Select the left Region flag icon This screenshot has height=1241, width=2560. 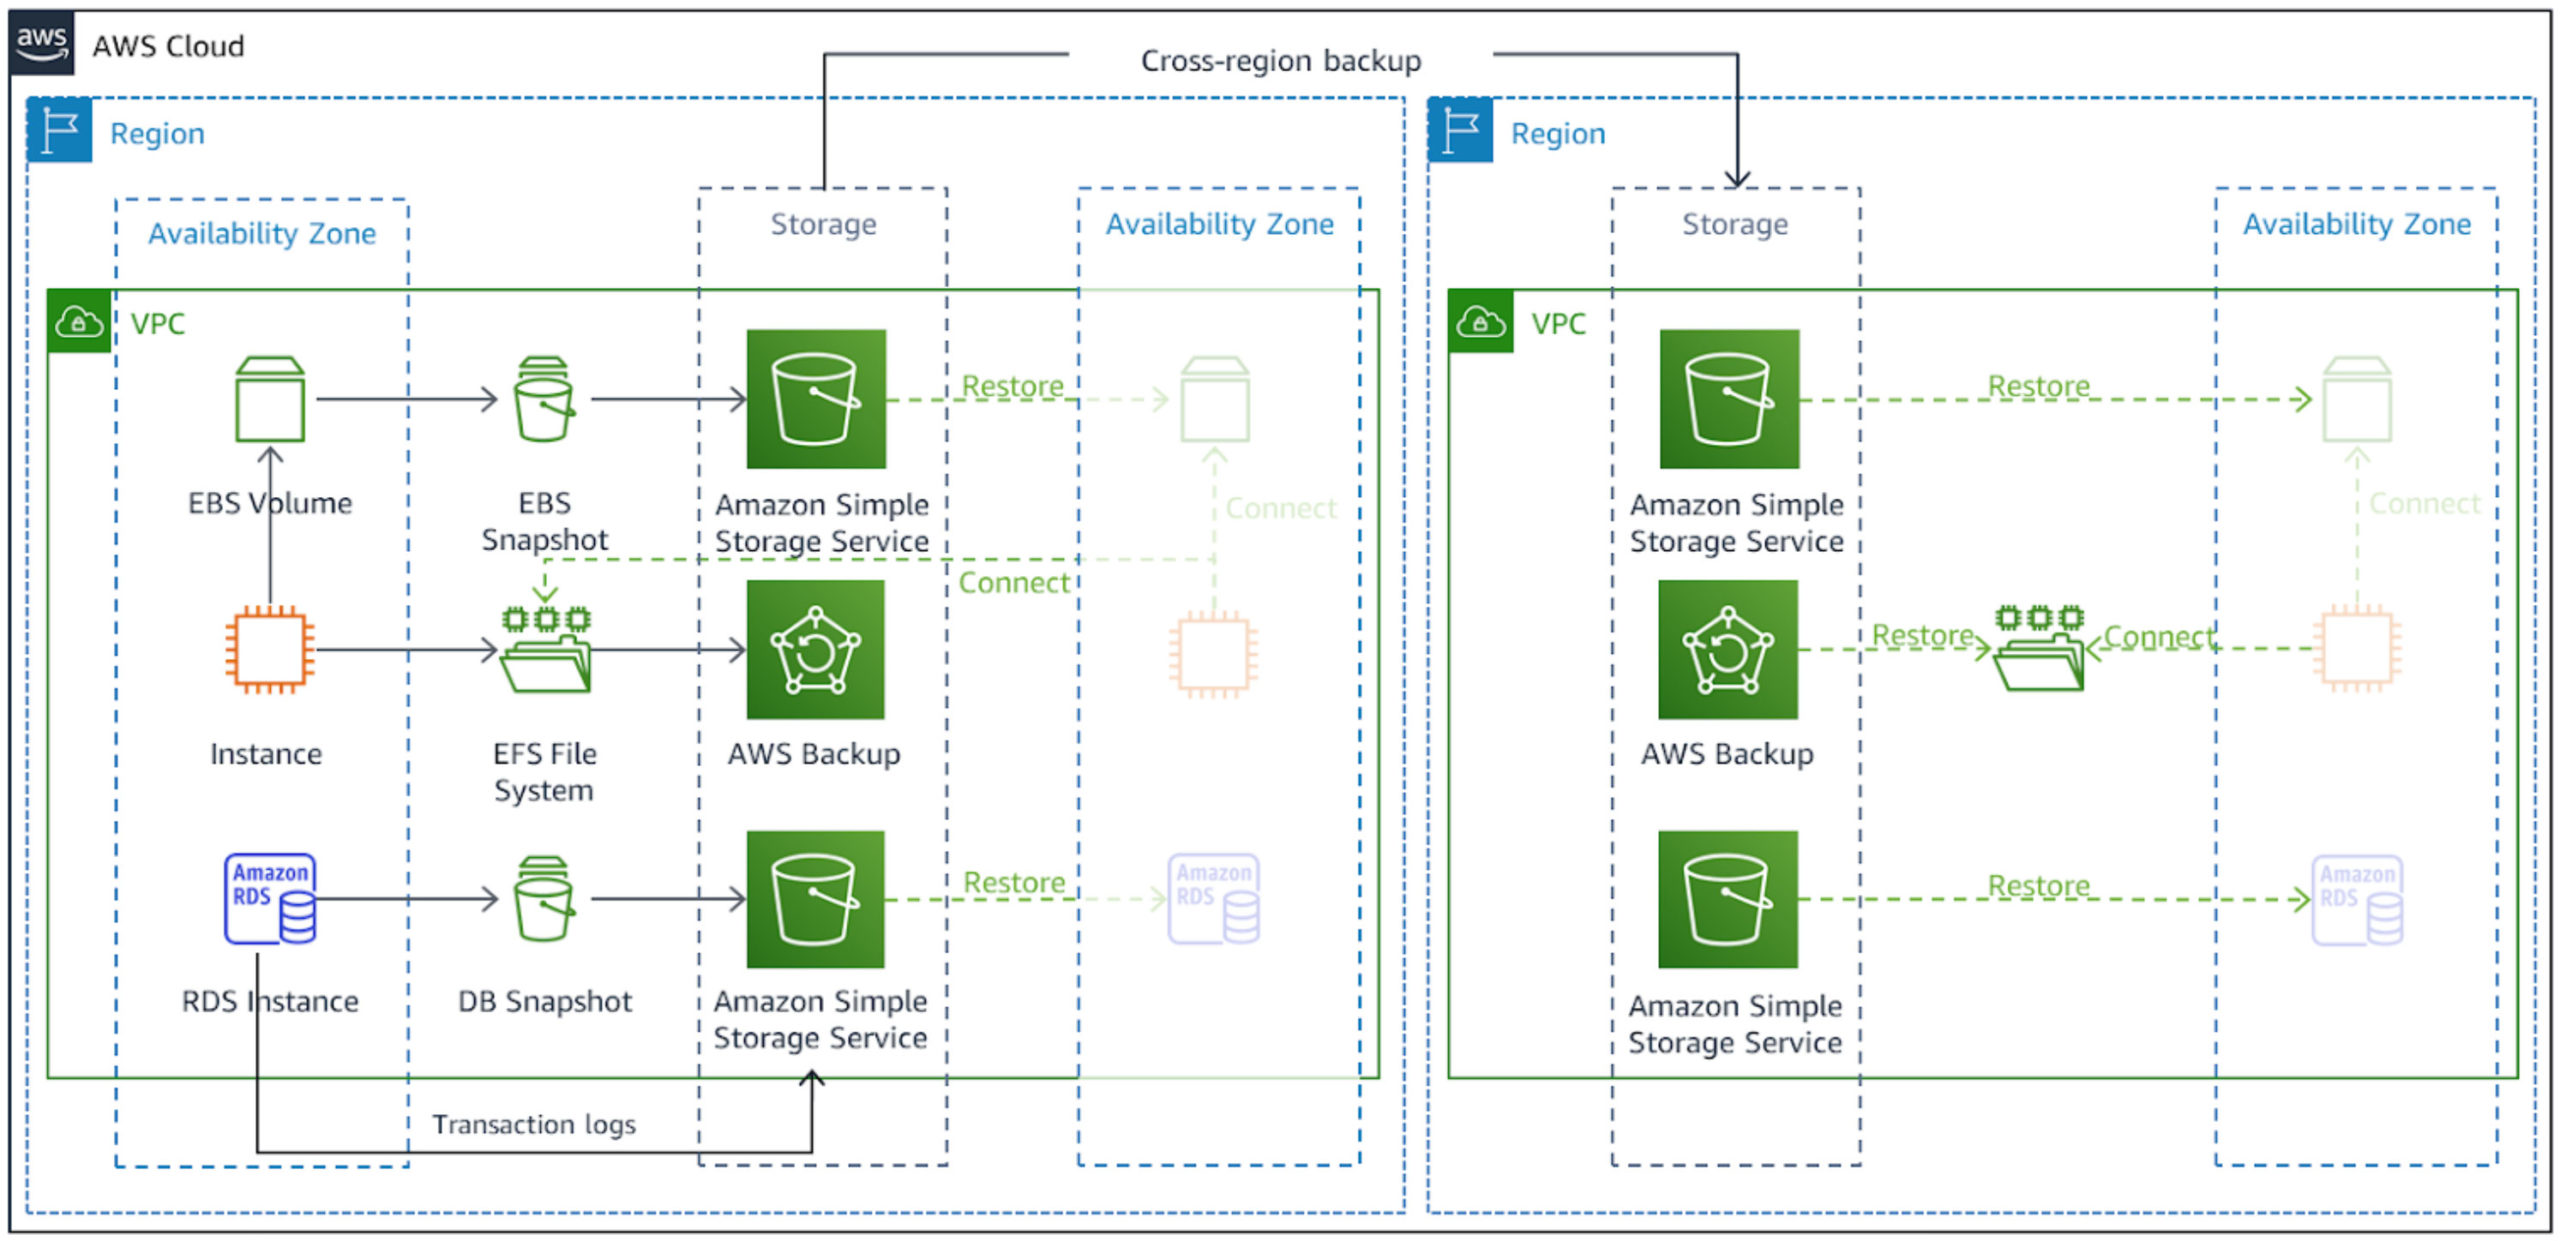(x=60, y=130)
